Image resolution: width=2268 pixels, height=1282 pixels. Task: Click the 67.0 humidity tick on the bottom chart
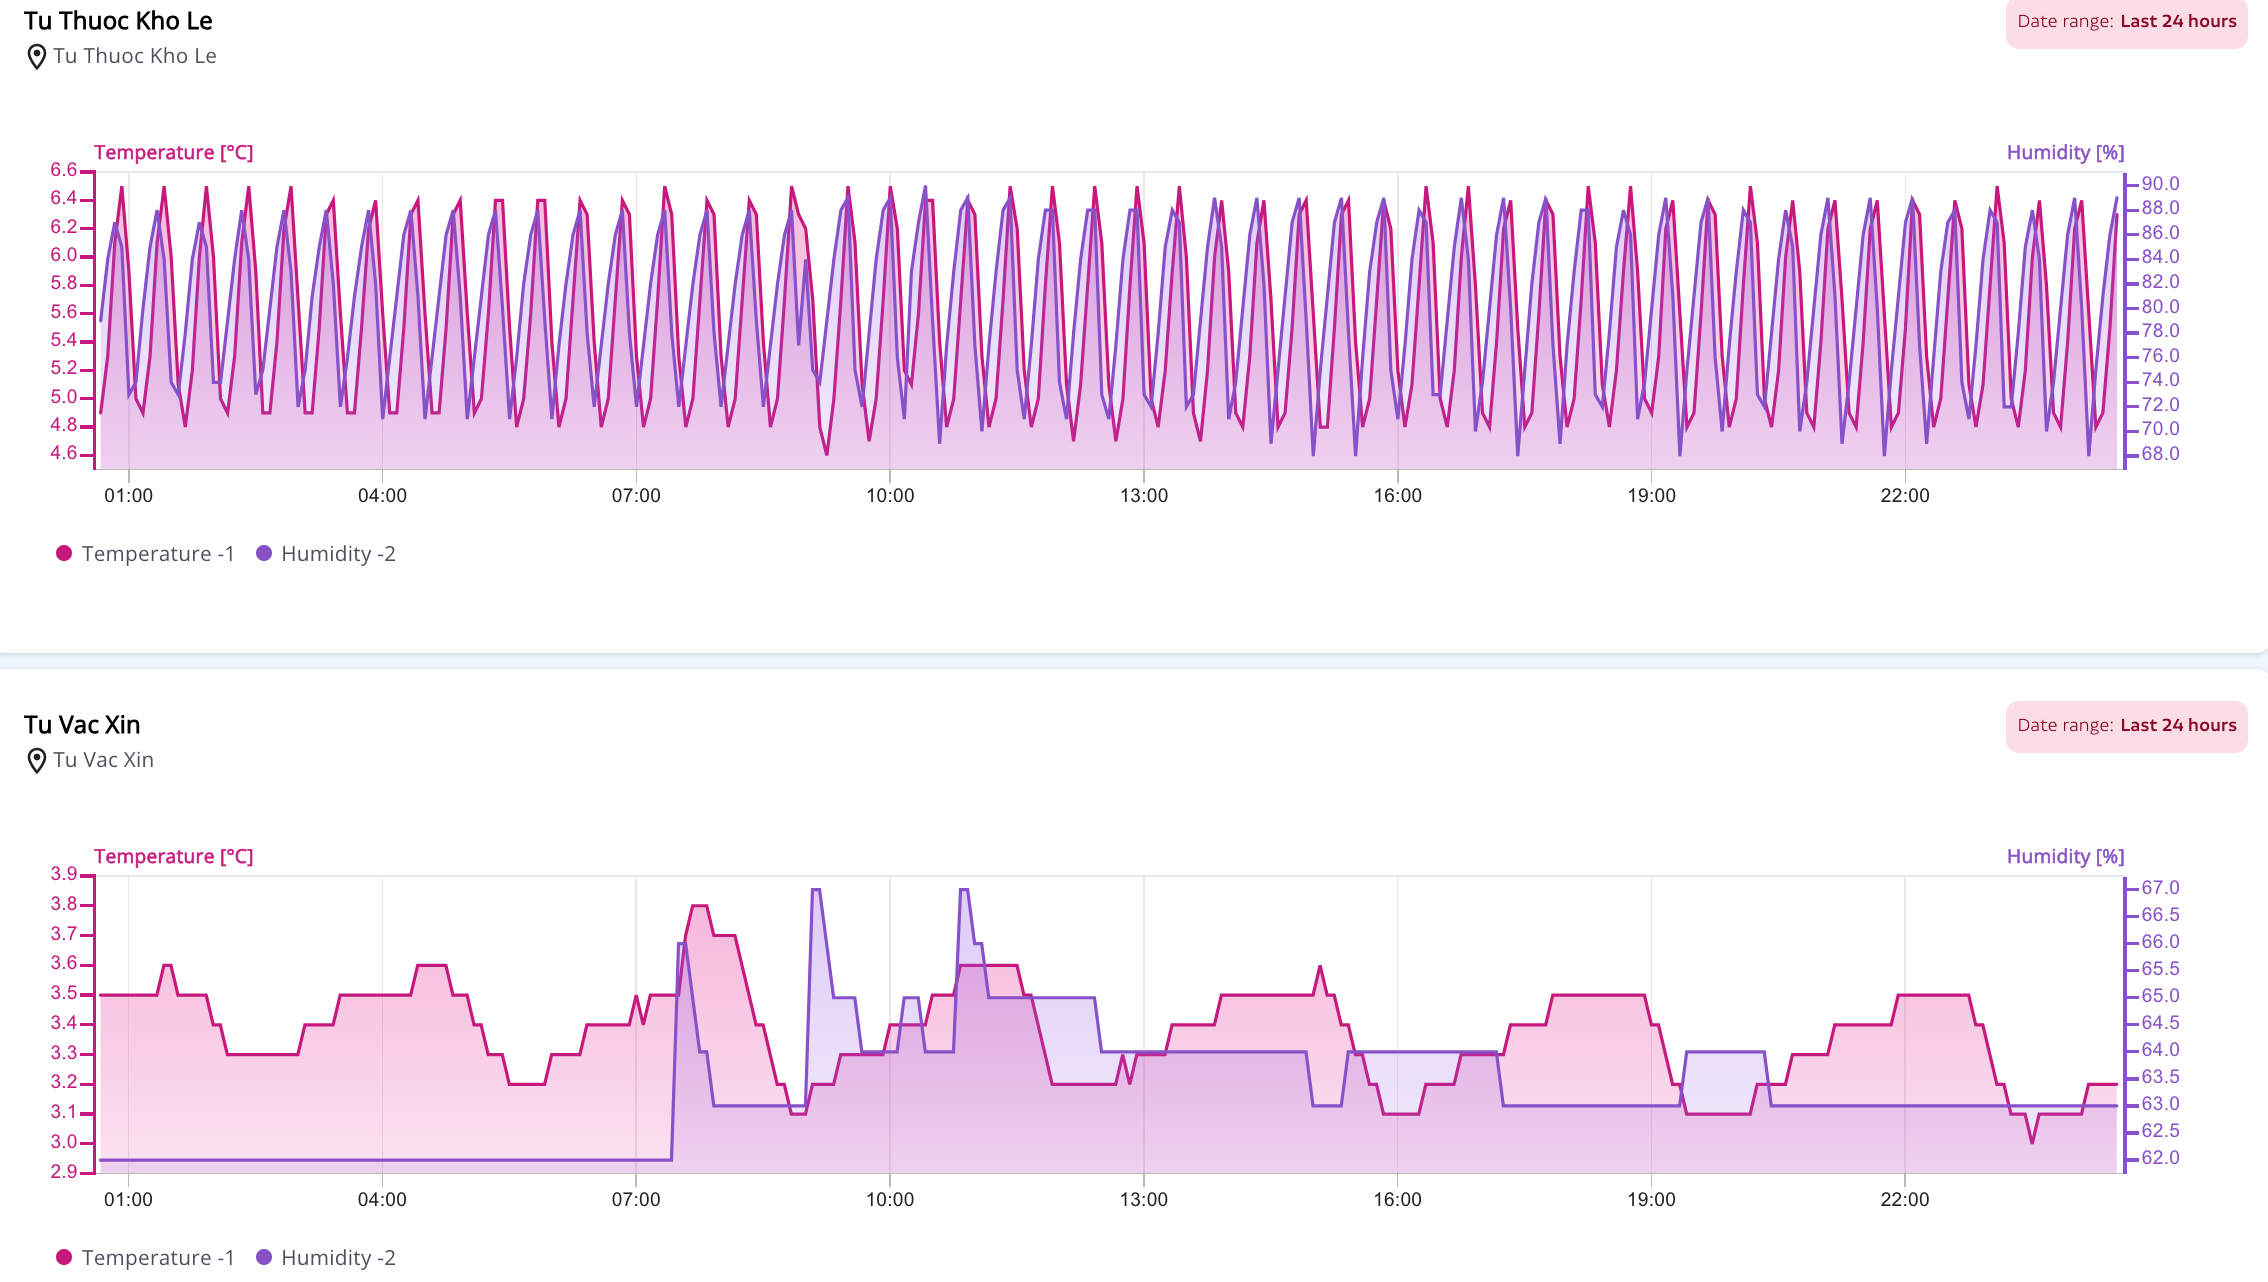[x=2160, y=888]
